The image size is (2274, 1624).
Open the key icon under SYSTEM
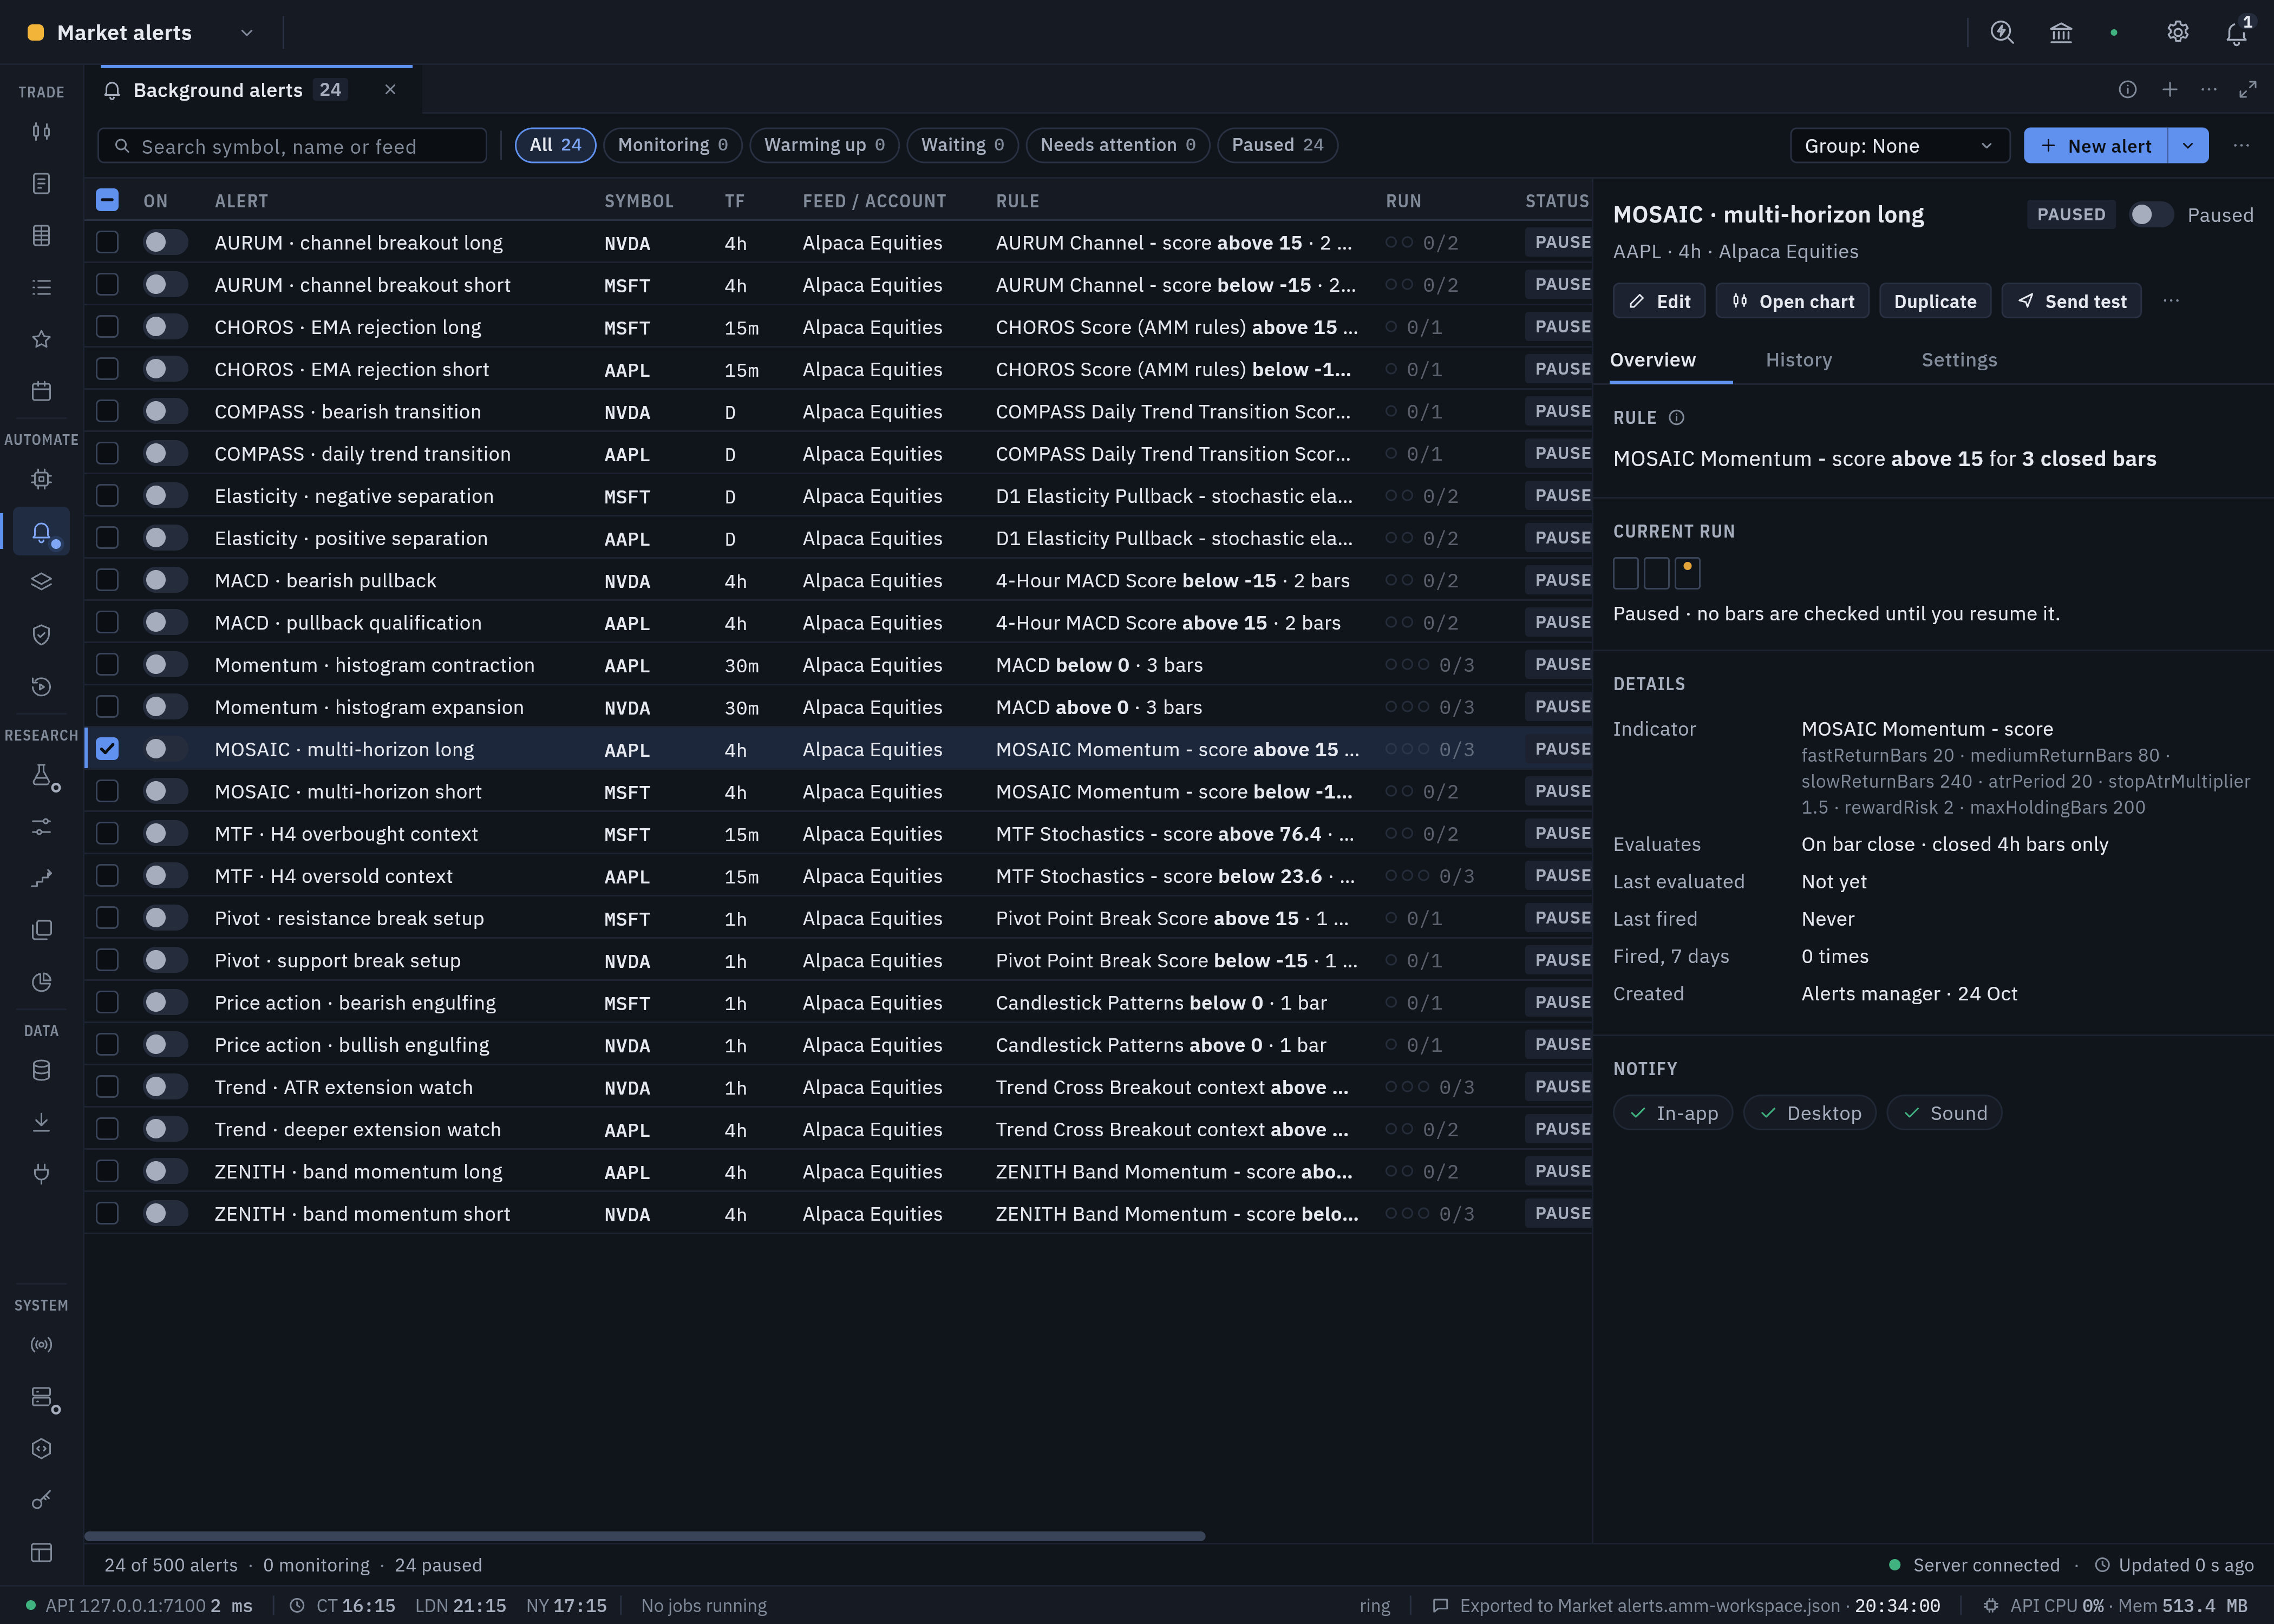[41, 1499]
